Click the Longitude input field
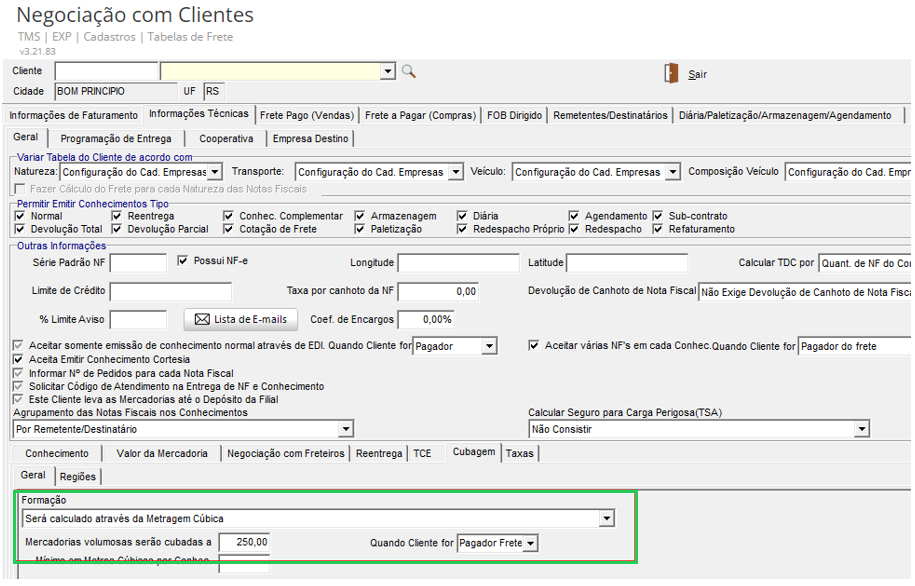This screenshot has height=586, width=915. click(459, 263)
